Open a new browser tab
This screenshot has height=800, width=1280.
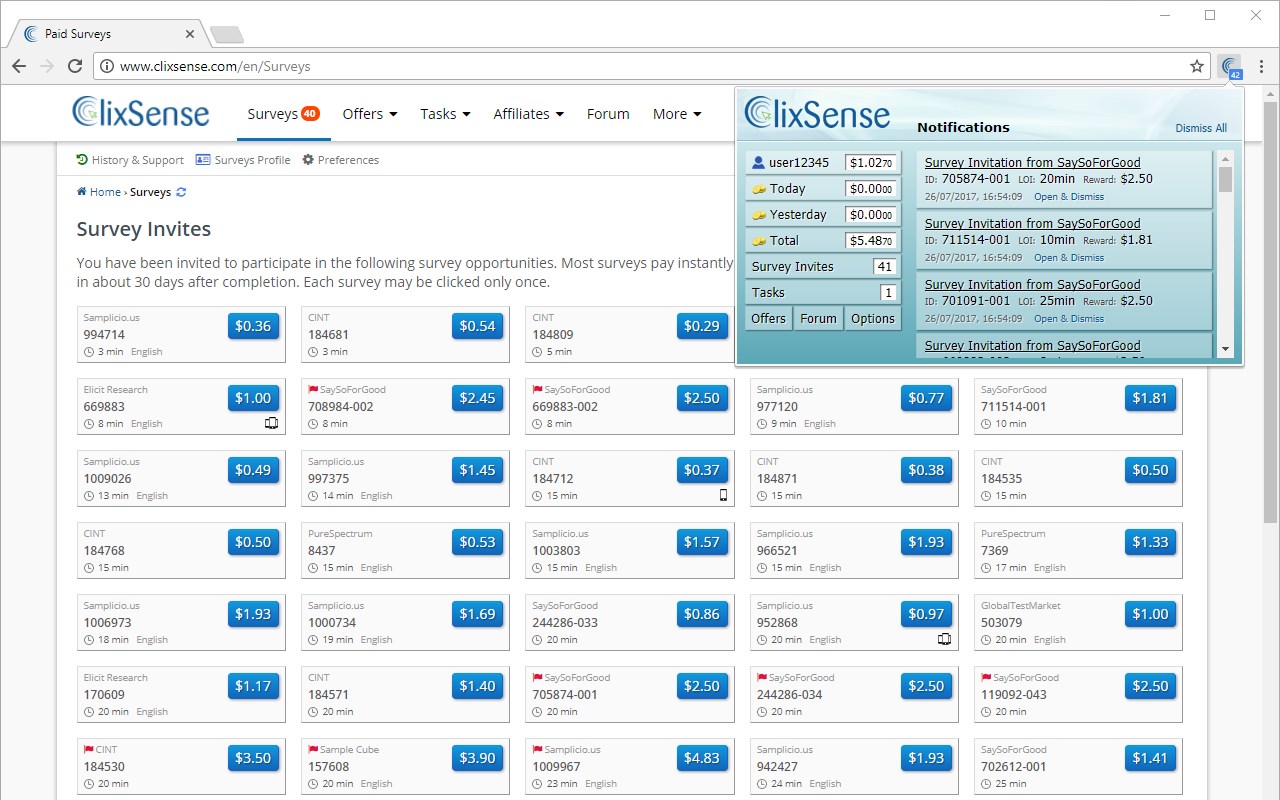pyautogui.click(x=227, y=35)
